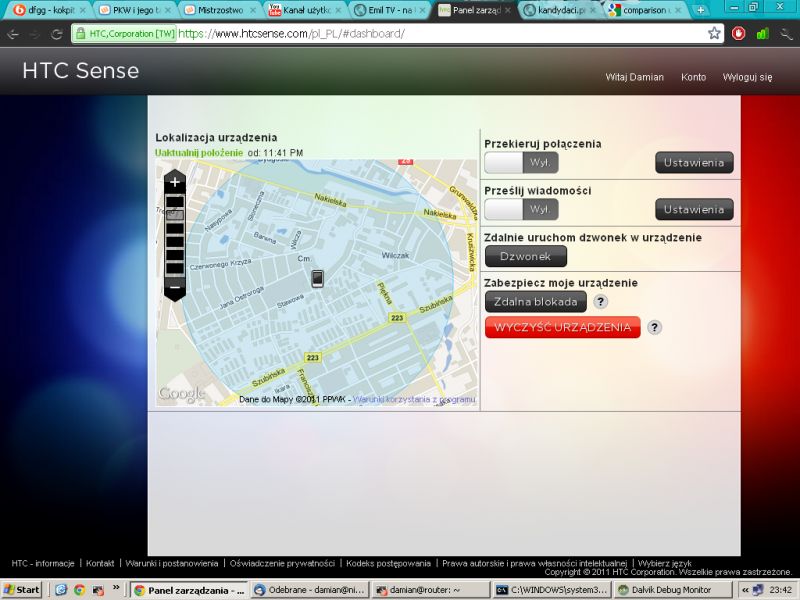Switch to the 'Mistrzostwo' tab
The height and width of the screenshot is (600, 800).
[219, 10]
